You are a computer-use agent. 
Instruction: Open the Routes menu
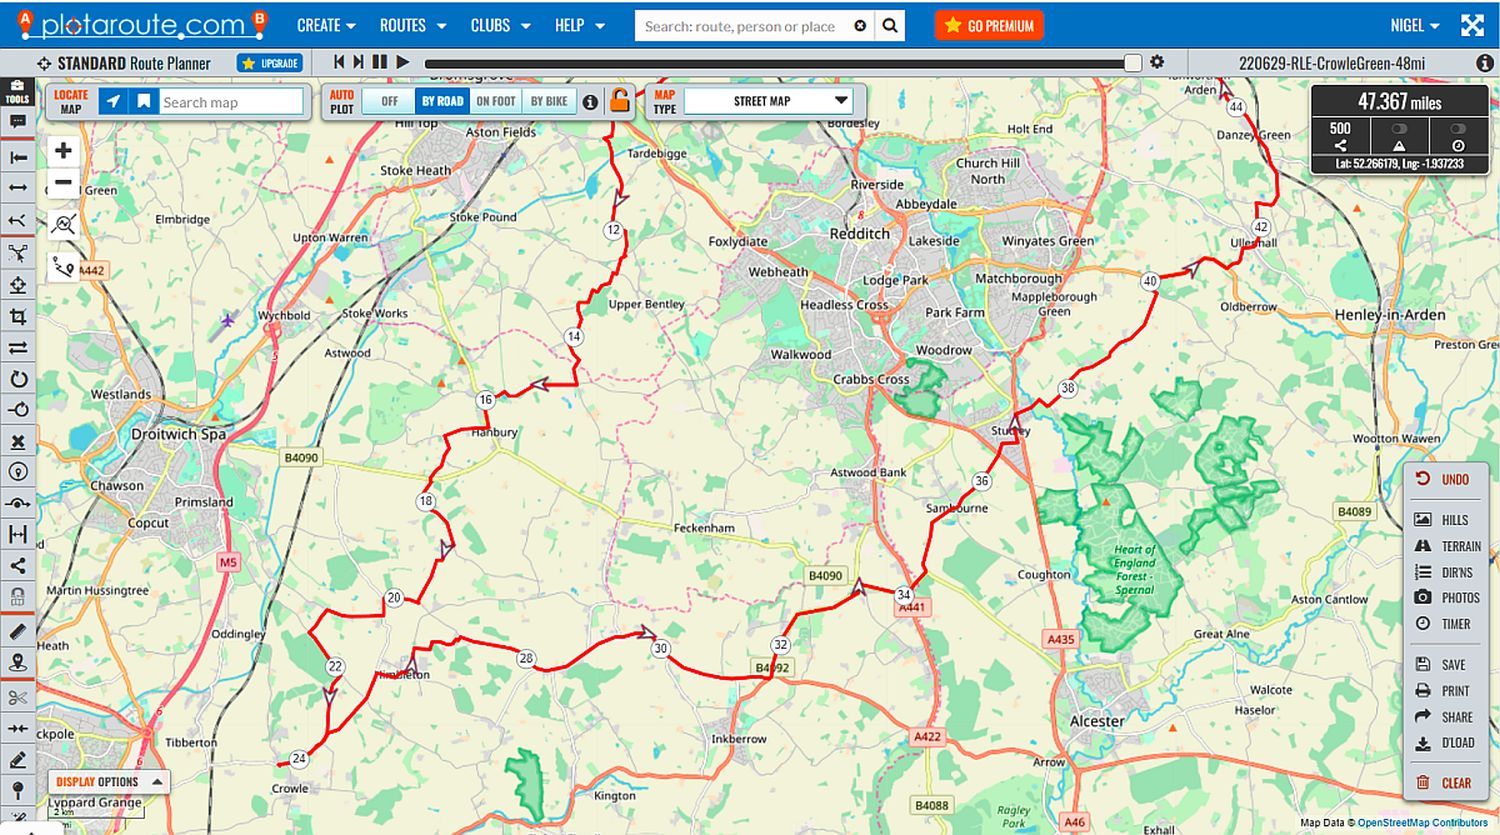click(x=412, y=26)
